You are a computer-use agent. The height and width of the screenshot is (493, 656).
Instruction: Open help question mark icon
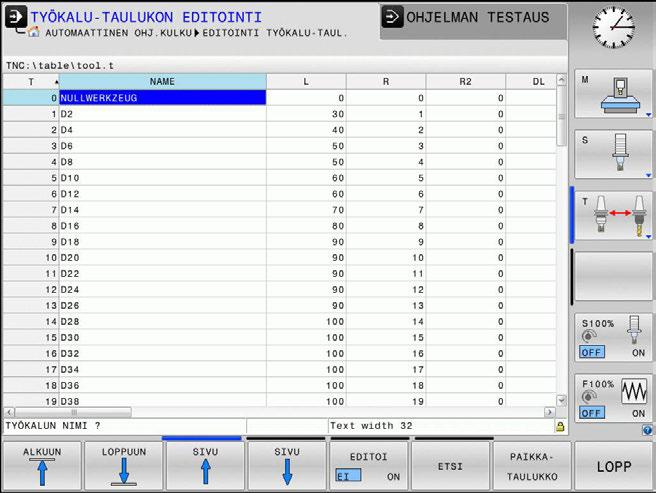tap(647, 430)
